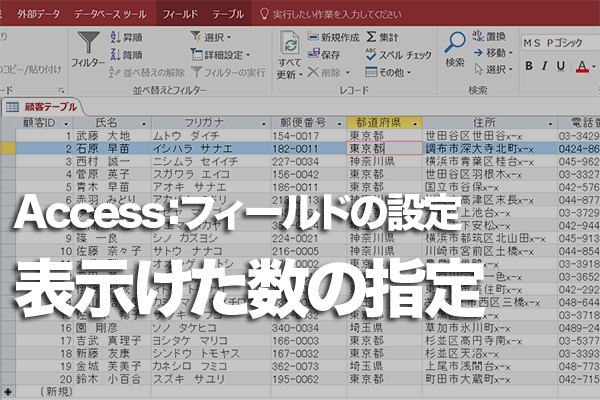Click the postal code 195-0062
Viewport: 600px width, 400px height.
click(x=308, y=379)
